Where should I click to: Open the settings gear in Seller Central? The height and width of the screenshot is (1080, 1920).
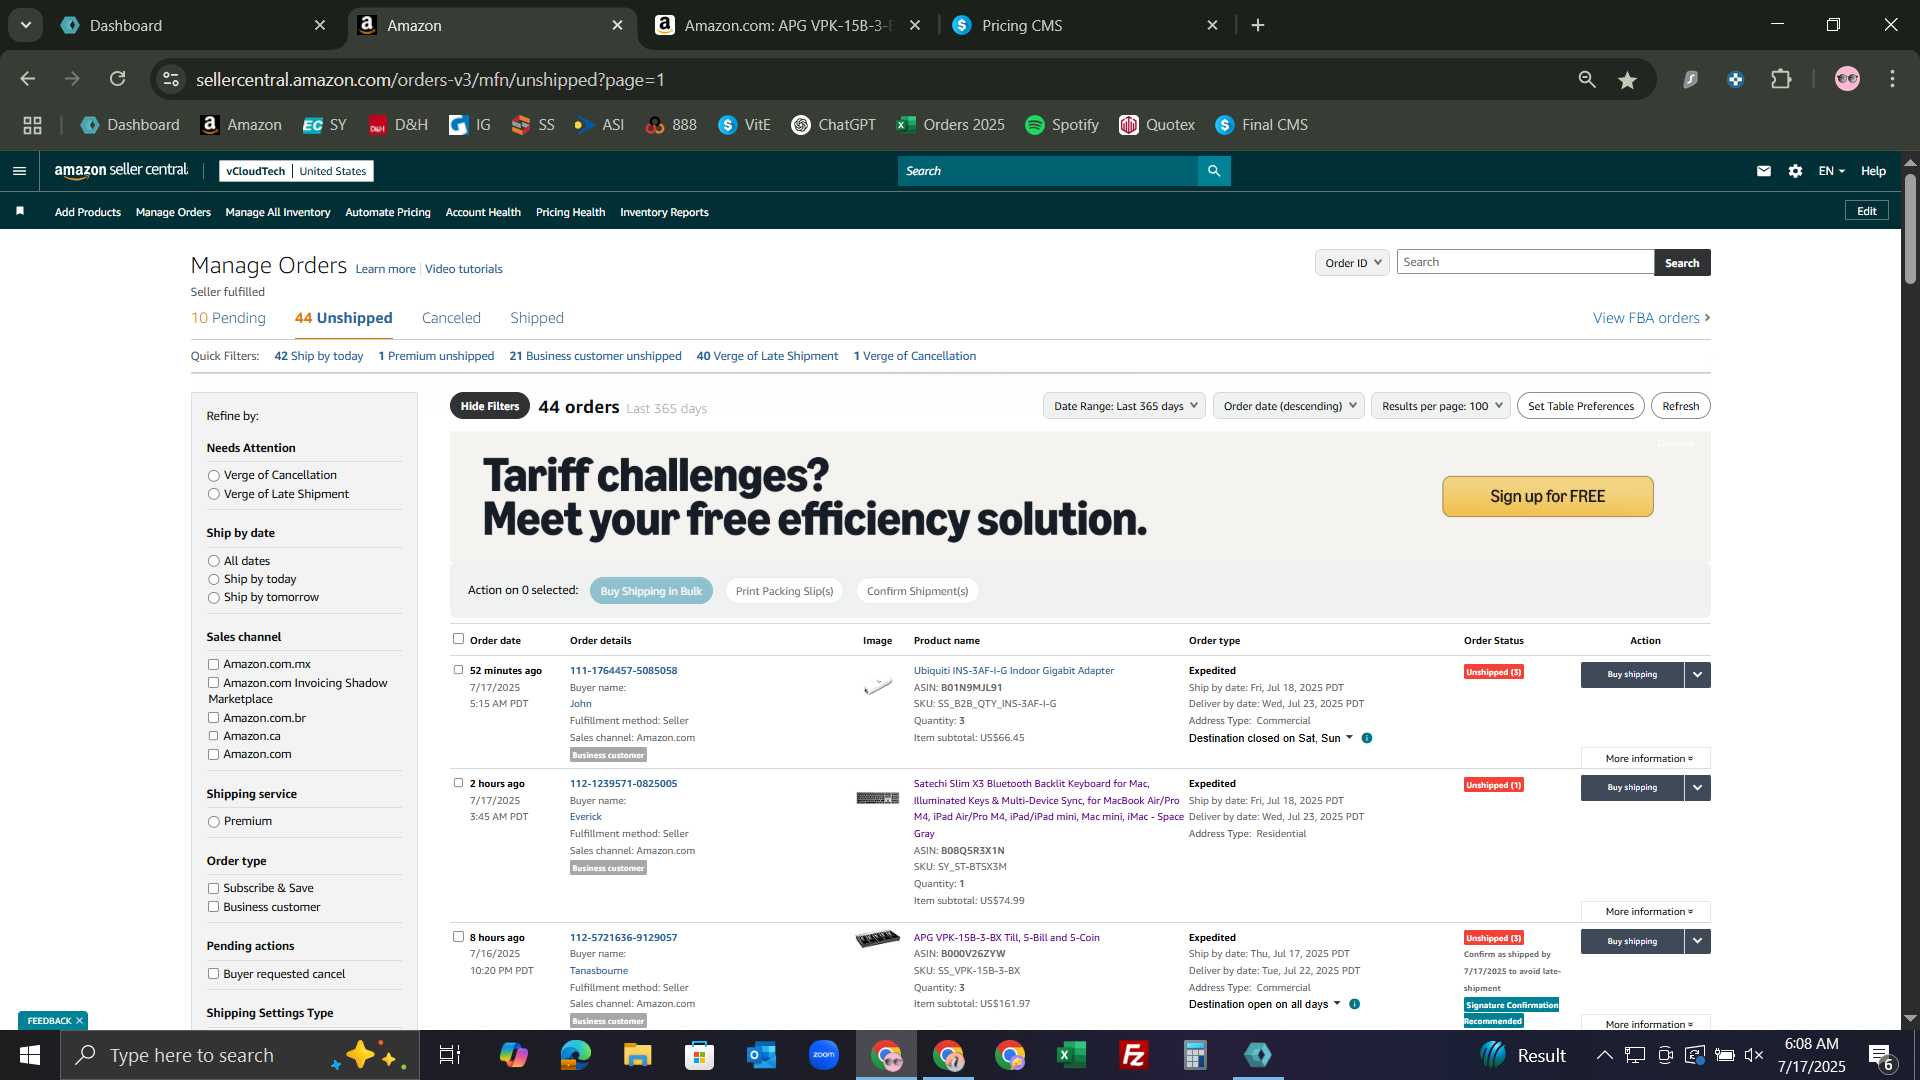(1795, 171)
